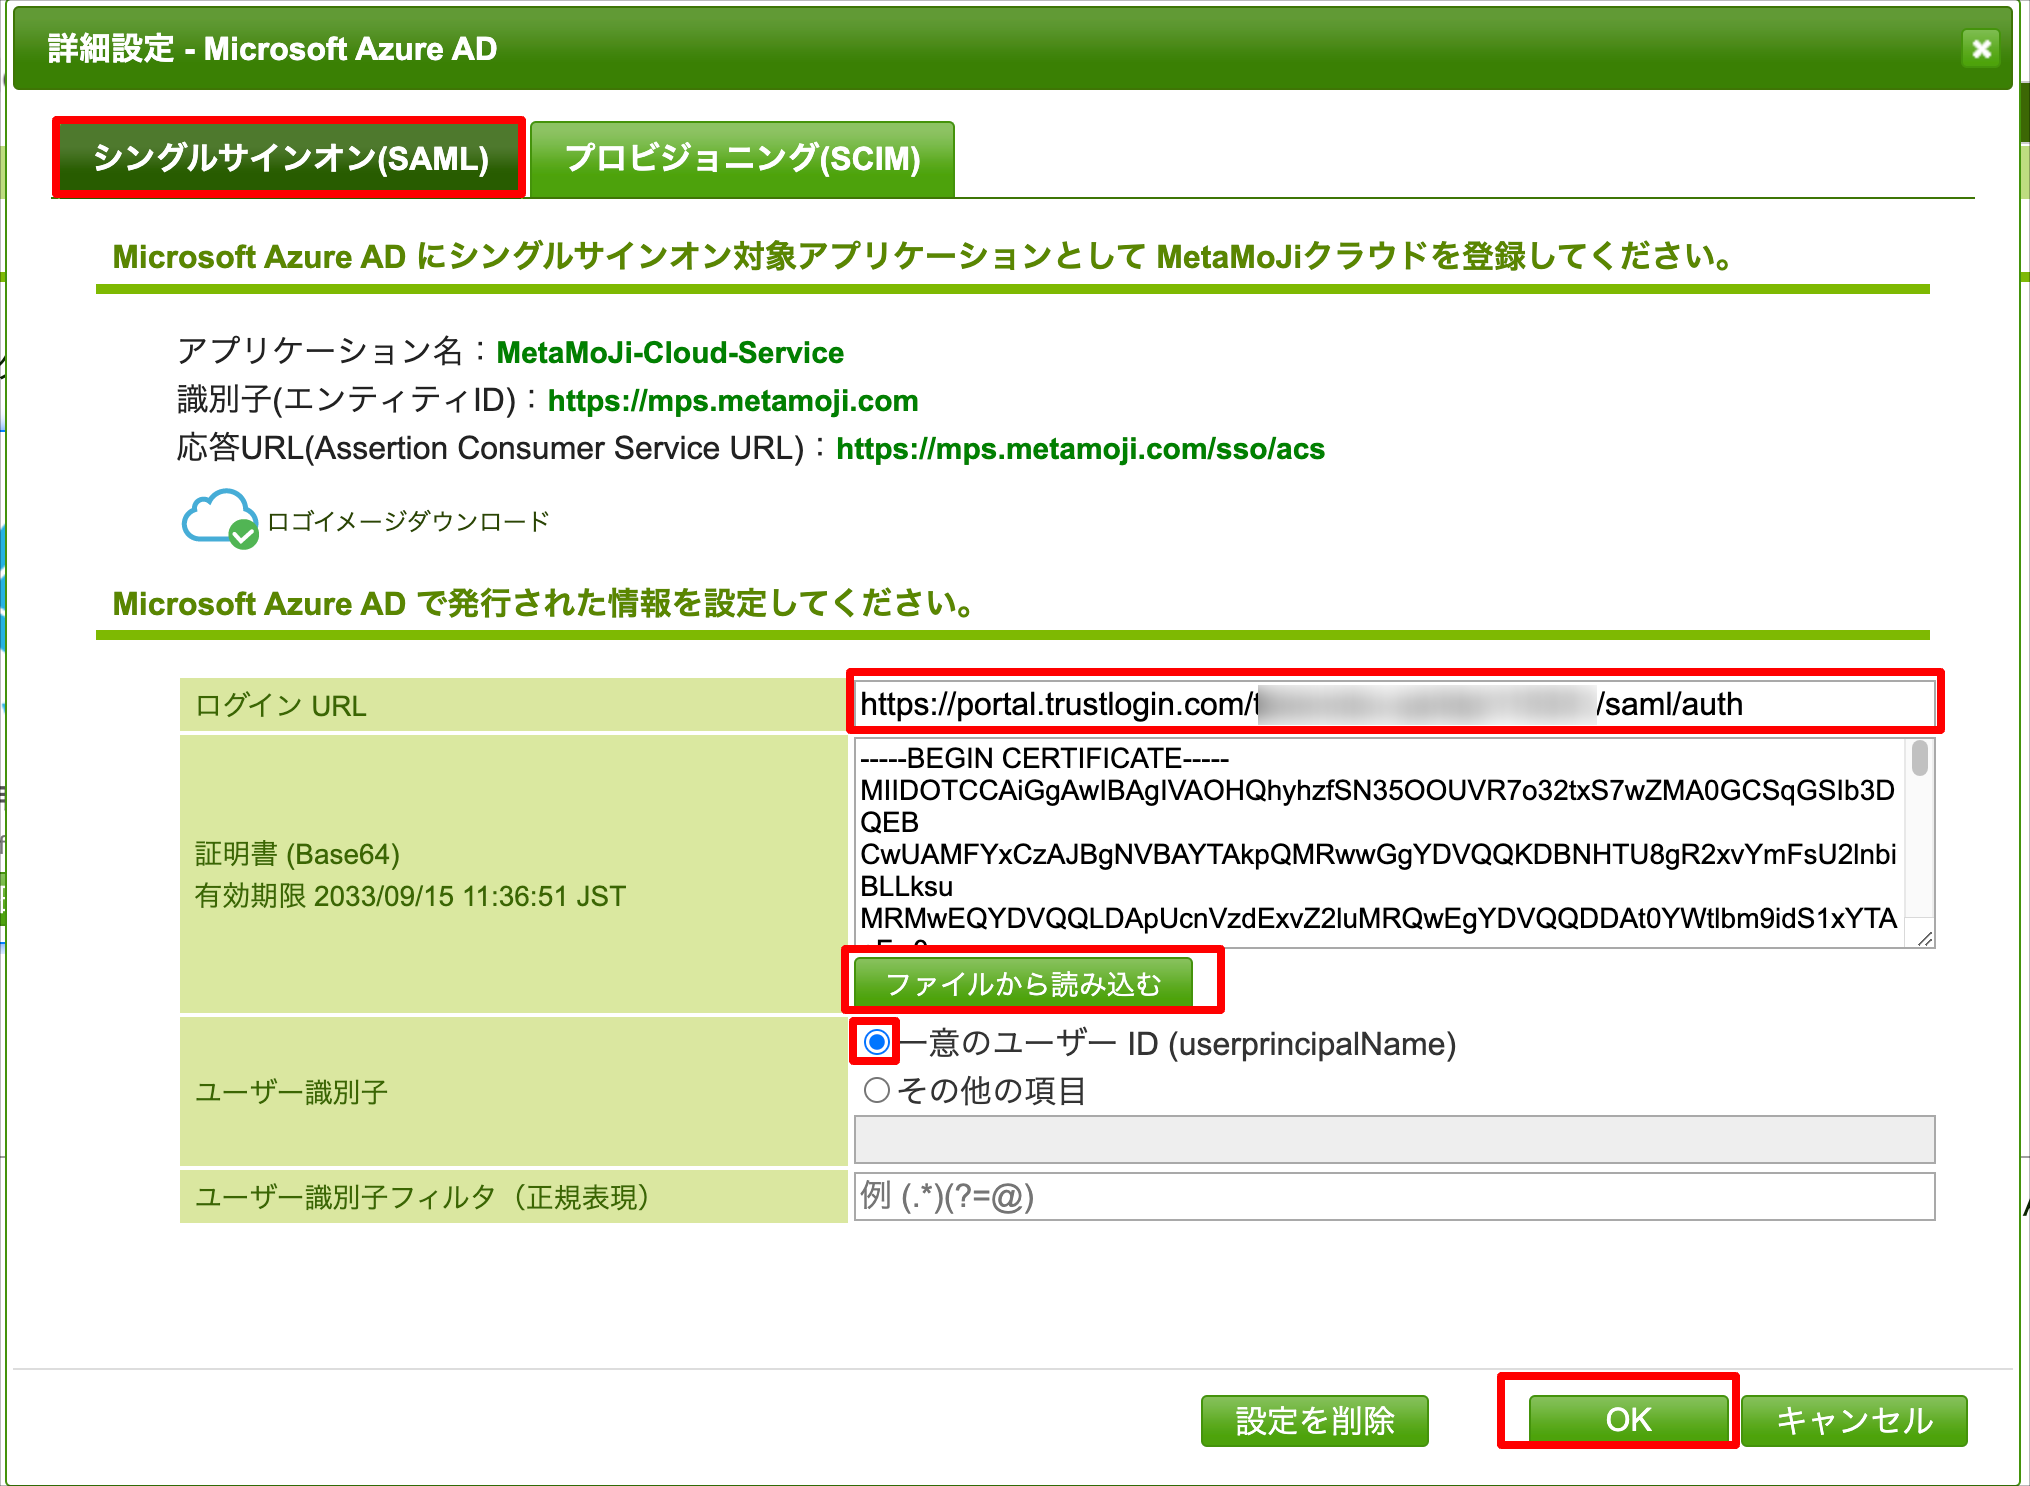Image resolution: width=2030 pixels, height=1486 pixels.
Task: Click キャンセル button
Action: [1854, 1420]
